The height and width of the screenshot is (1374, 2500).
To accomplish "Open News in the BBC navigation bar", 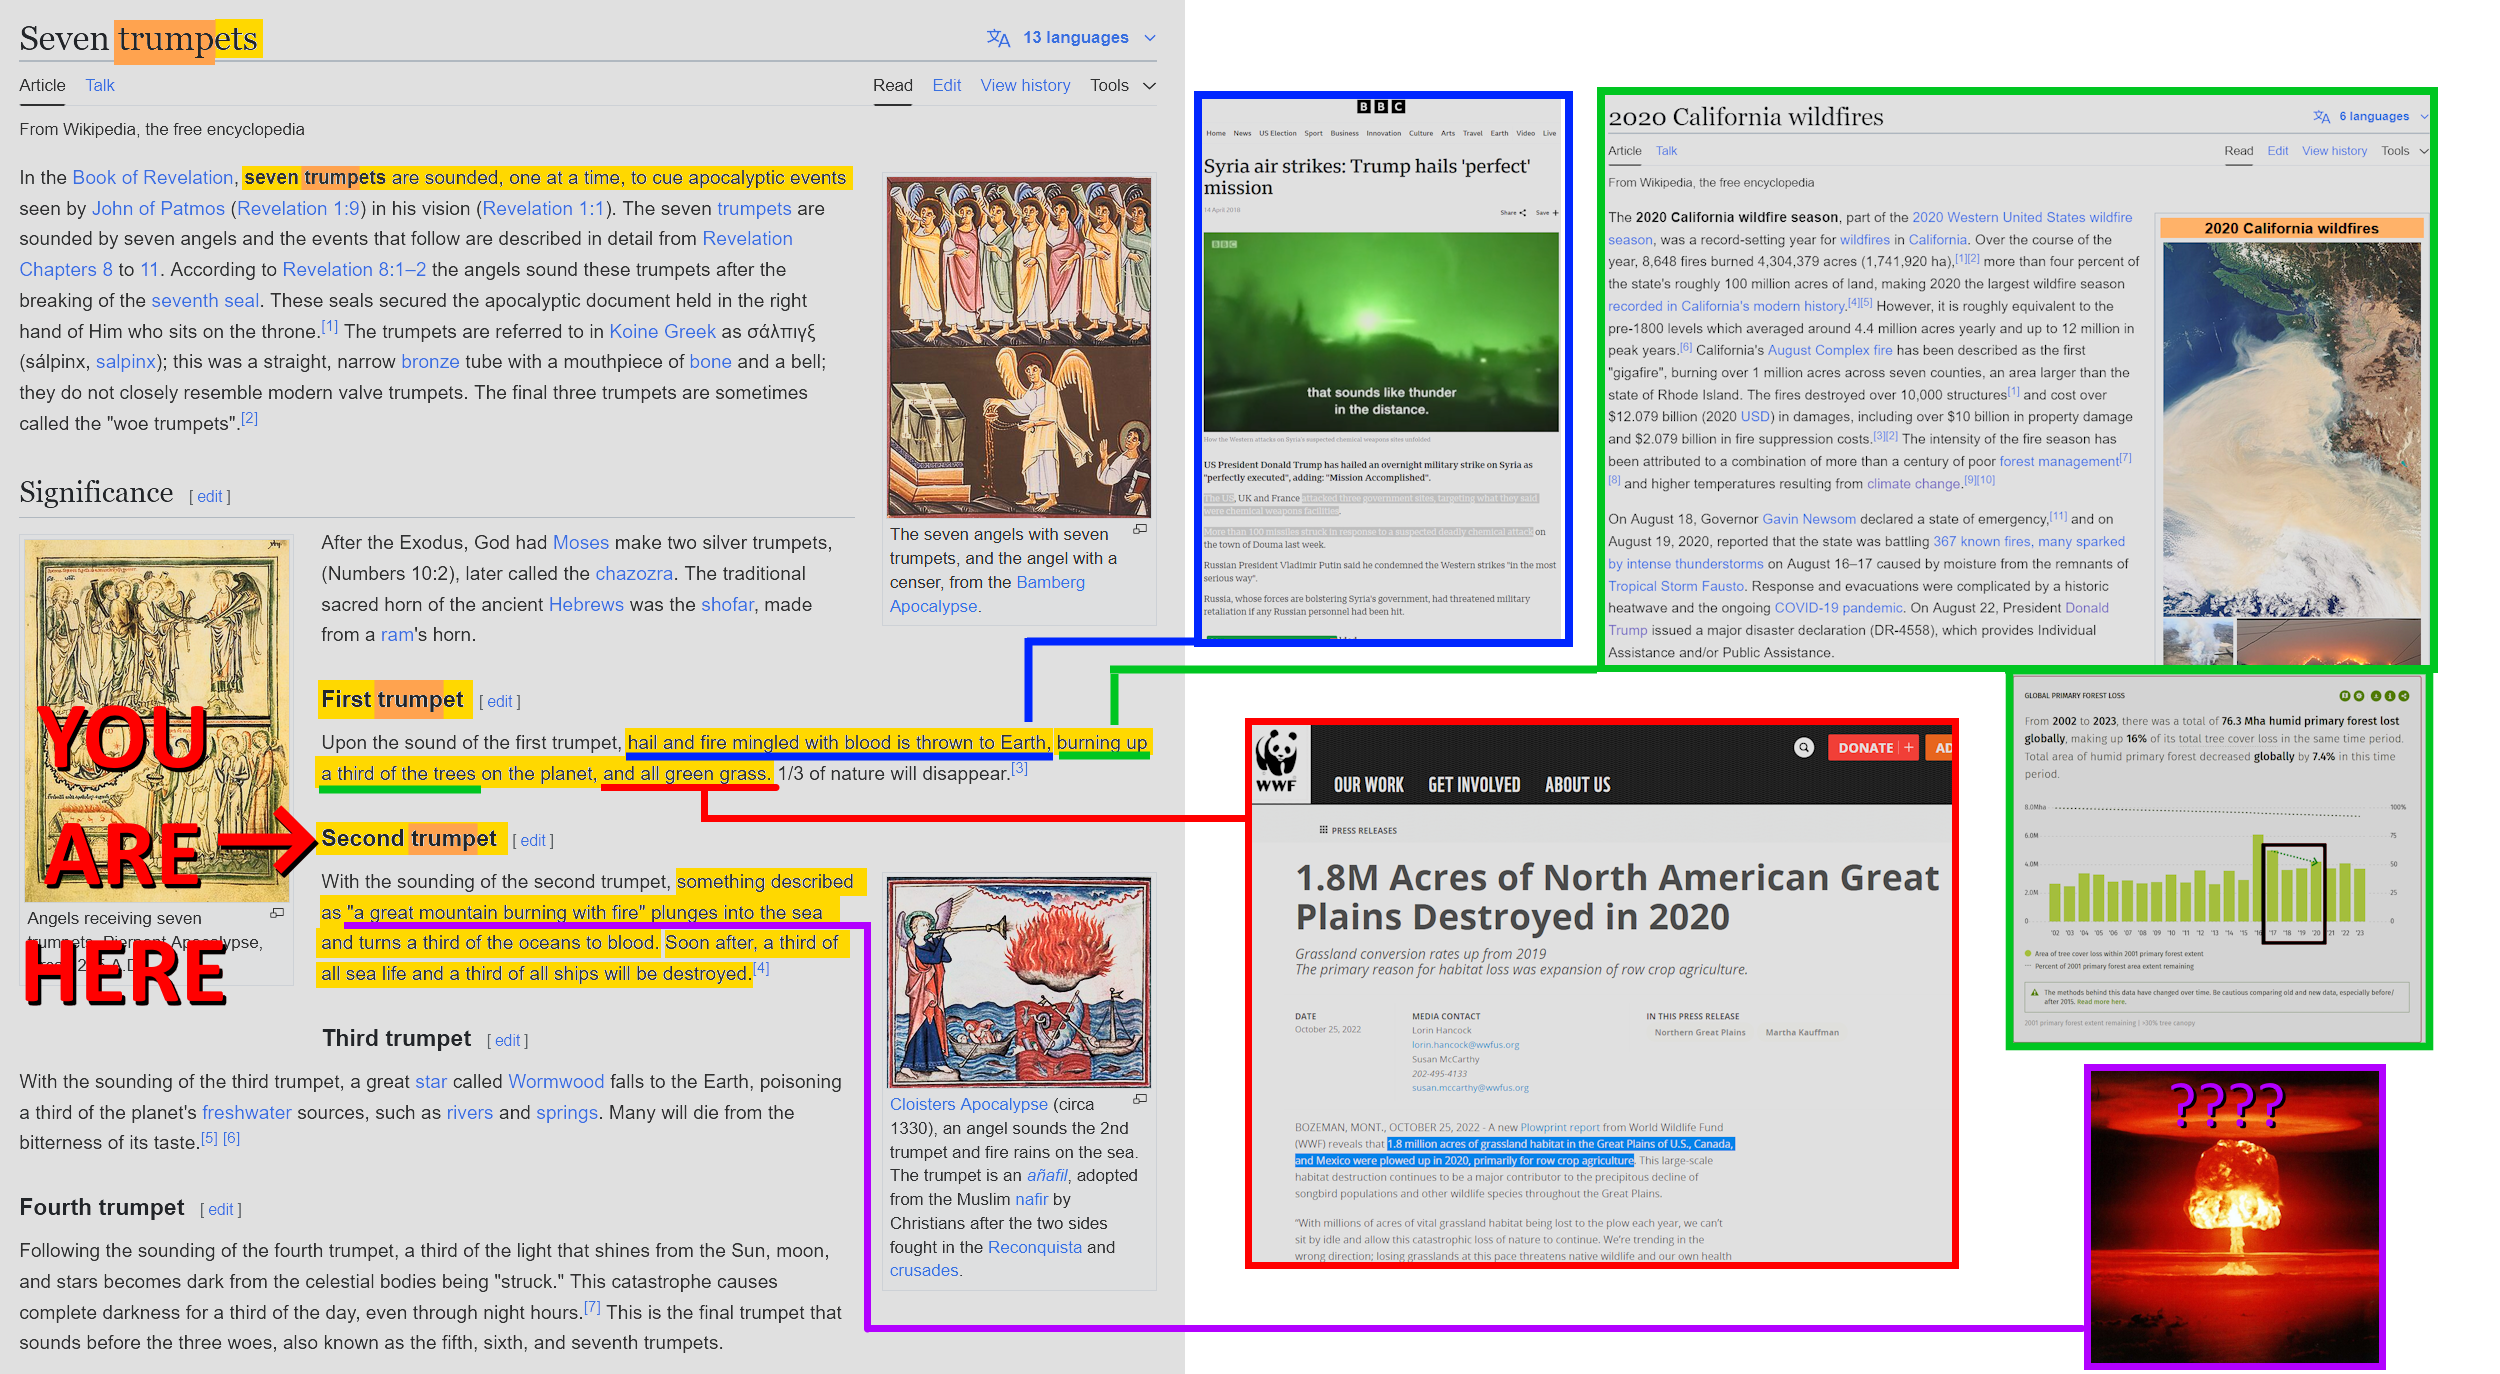I will pos(1242,133).
